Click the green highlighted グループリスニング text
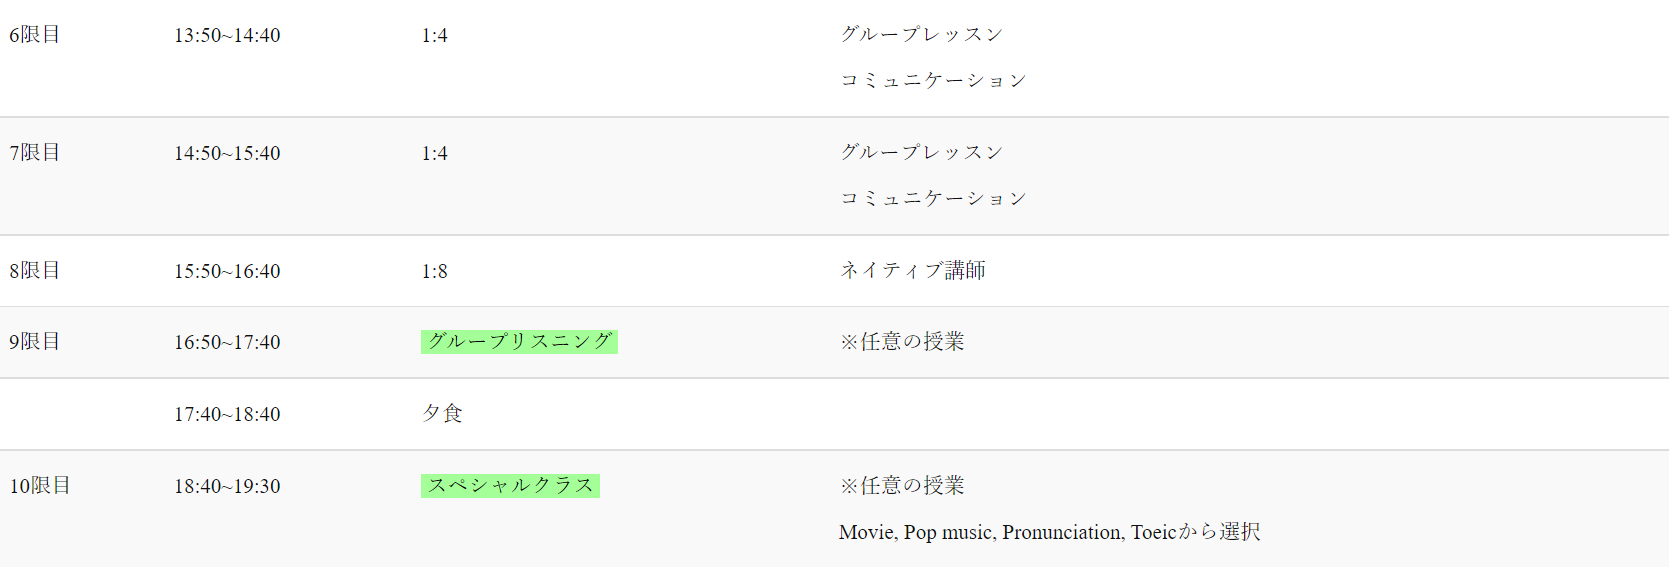 519,342
